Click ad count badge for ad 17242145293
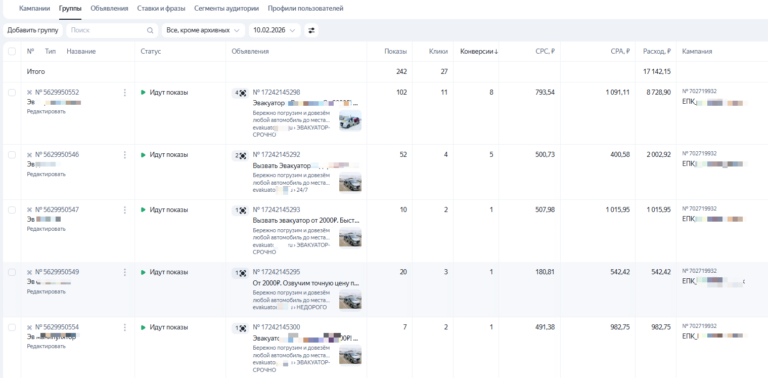The width and height of the screenshot is (768, 378). tap(240, 210)
